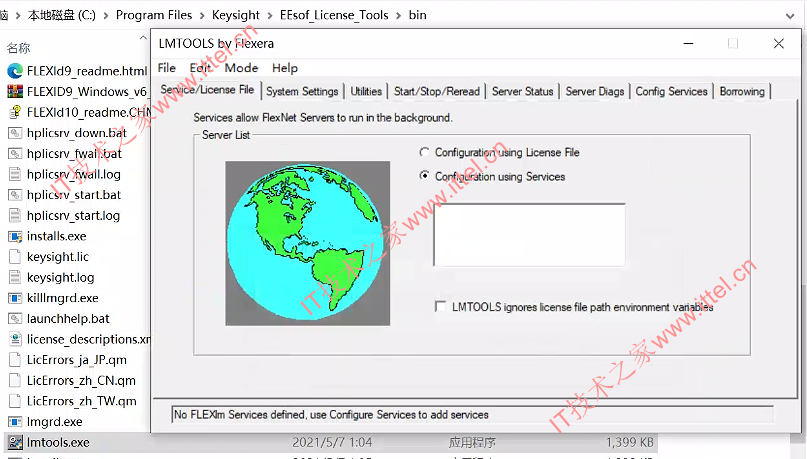Click the lmtools.exe application icon

pos(15,442)
